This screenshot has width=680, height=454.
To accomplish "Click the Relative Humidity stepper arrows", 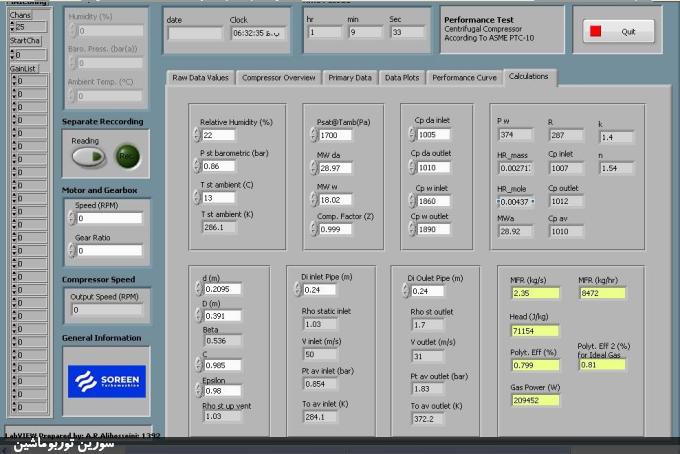I will (x=196, y=135).
